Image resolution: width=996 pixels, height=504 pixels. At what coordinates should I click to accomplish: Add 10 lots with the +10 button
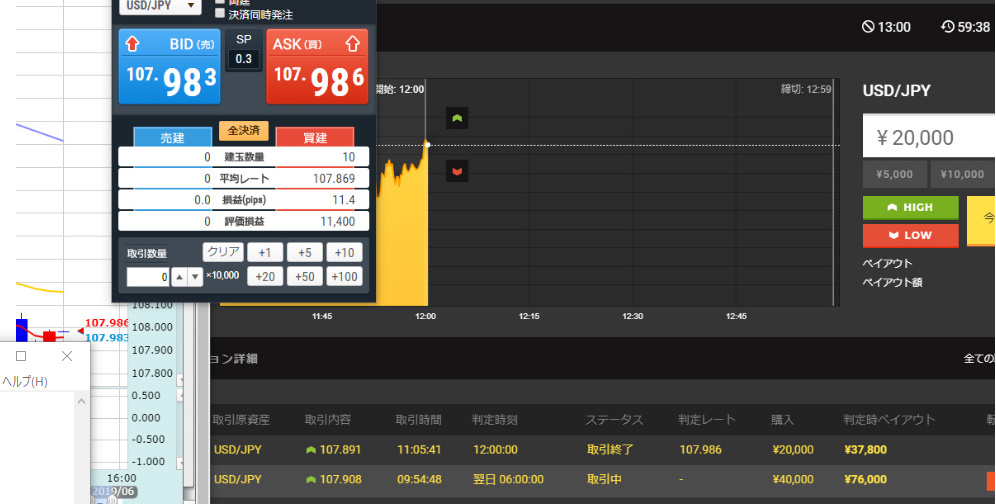[x=344, y=252]
